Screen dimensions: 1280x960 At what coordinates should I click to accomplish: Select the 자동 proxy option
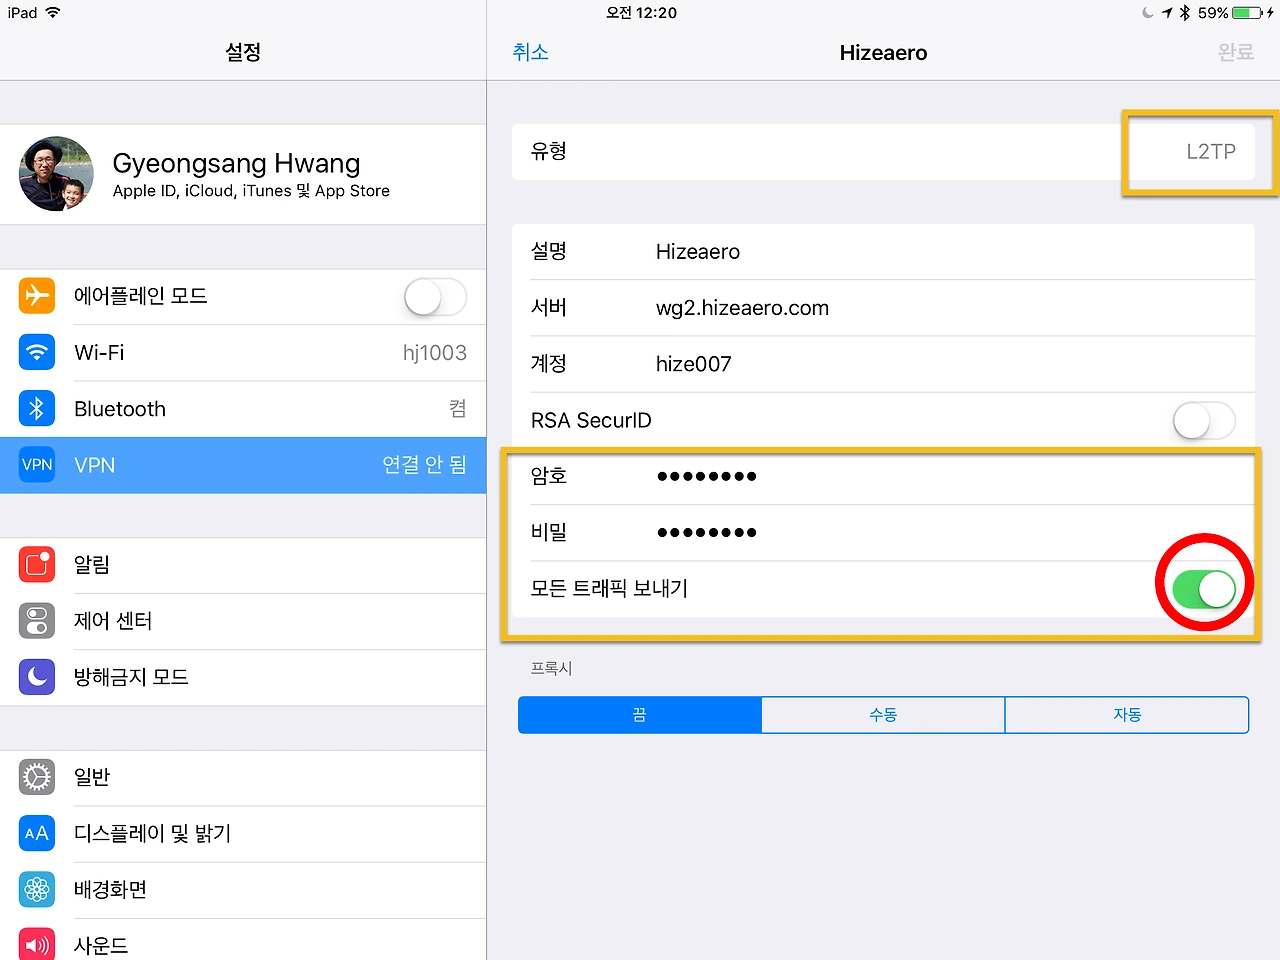pyautogui.click(x=1127, y=715)
